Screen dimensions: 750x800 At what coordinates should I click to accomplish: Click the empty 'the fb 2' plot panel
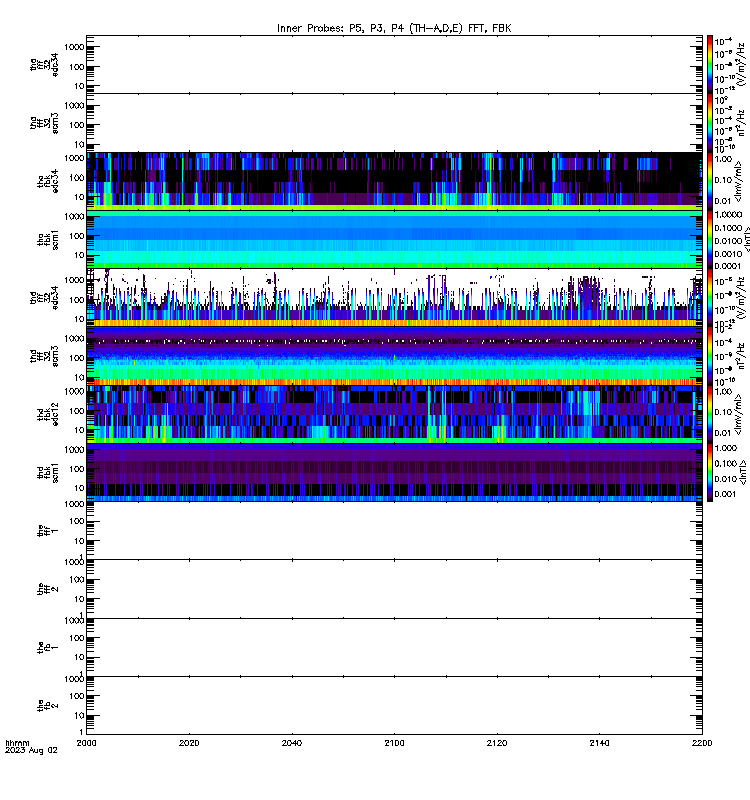pos(394,705)
